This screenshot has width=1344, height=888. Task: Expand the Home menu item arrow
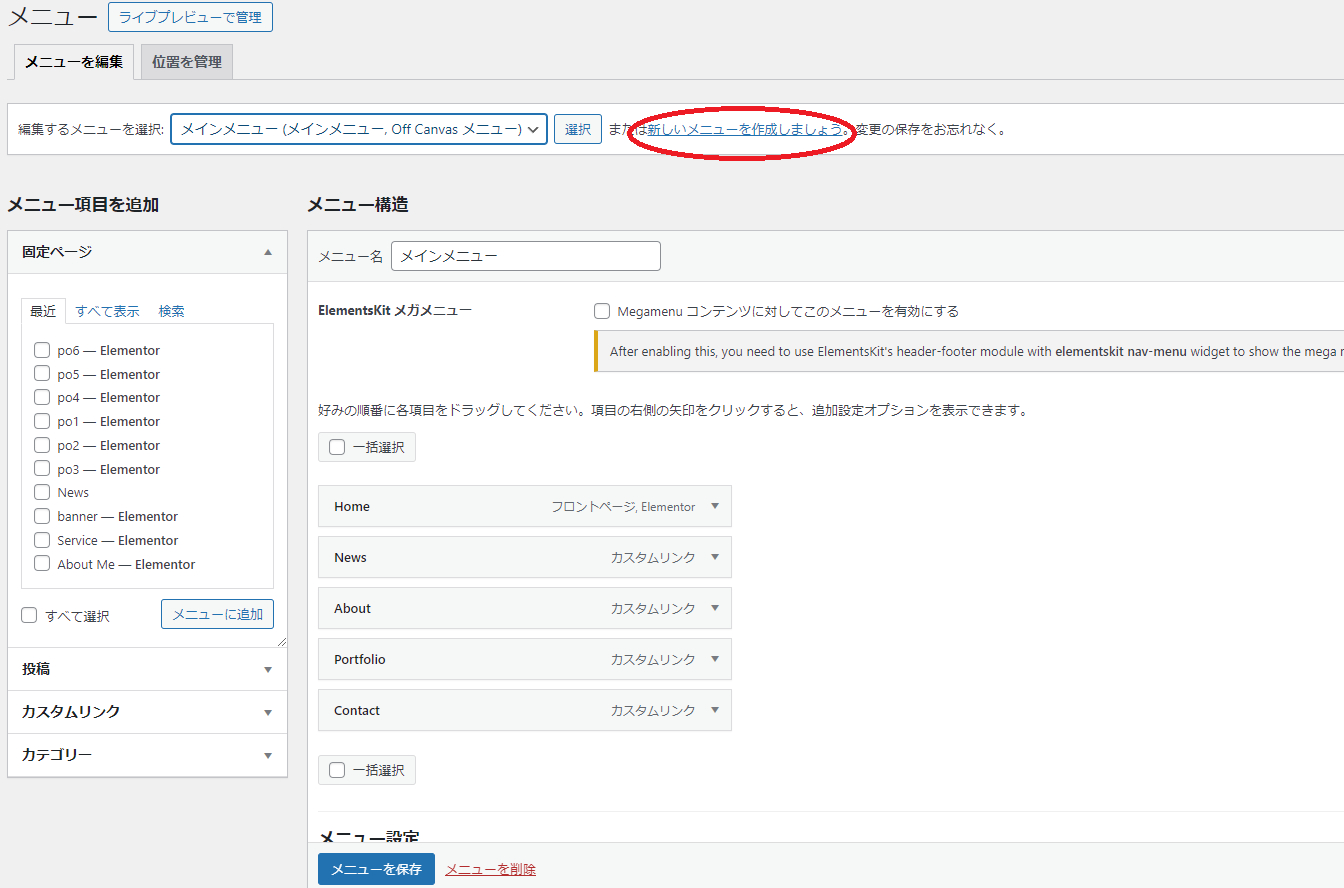pos(714,506)
